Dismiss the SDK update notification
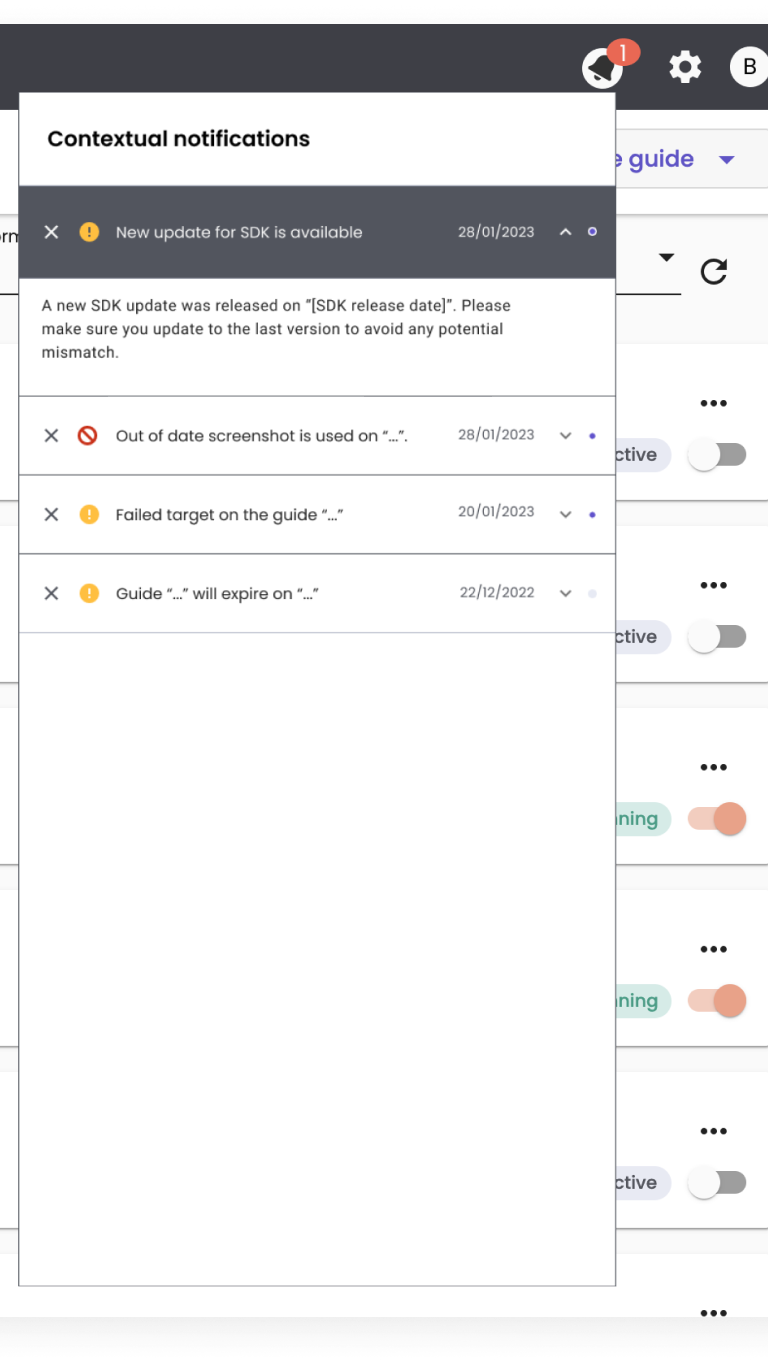The width and height of the screenshot is (768, 1365). pyautogui.click(x=52, y=232)
